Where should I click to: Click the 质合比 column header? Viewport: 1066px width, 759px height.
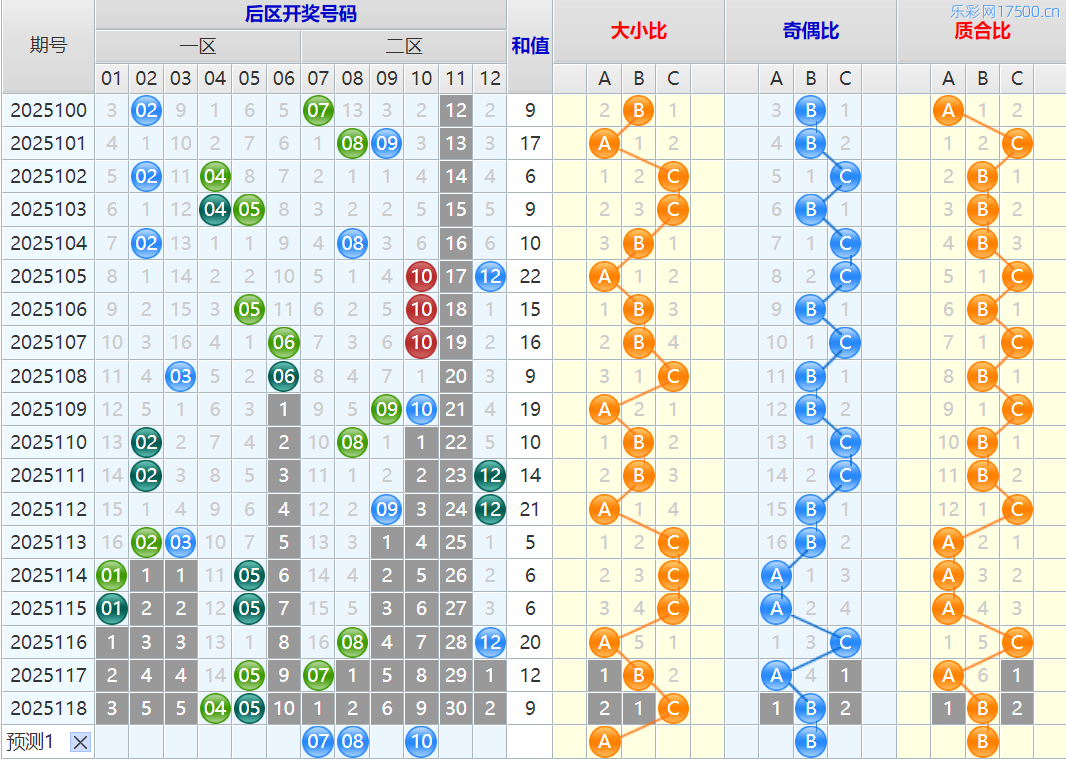tap(982, 31)
